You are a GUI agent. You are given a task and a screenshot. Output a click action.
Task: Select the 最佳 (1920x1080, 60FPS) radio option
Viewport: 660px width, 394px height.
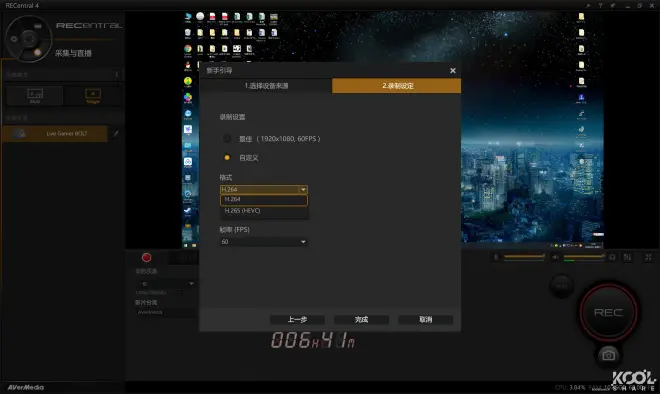[227, 138]
